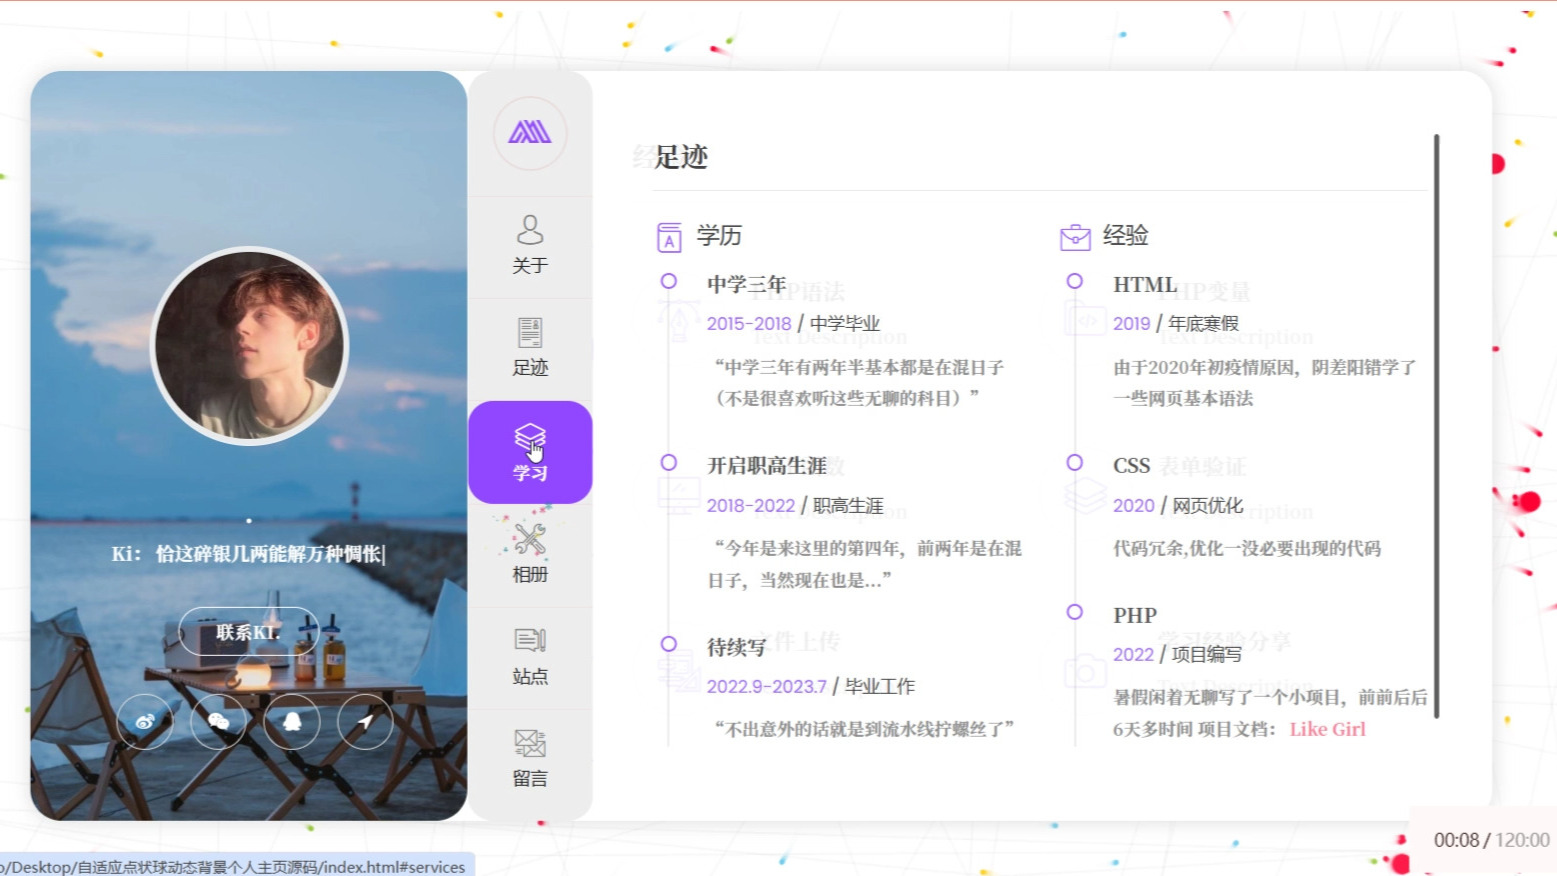Open the WeChat social icon

pos(219,722)
